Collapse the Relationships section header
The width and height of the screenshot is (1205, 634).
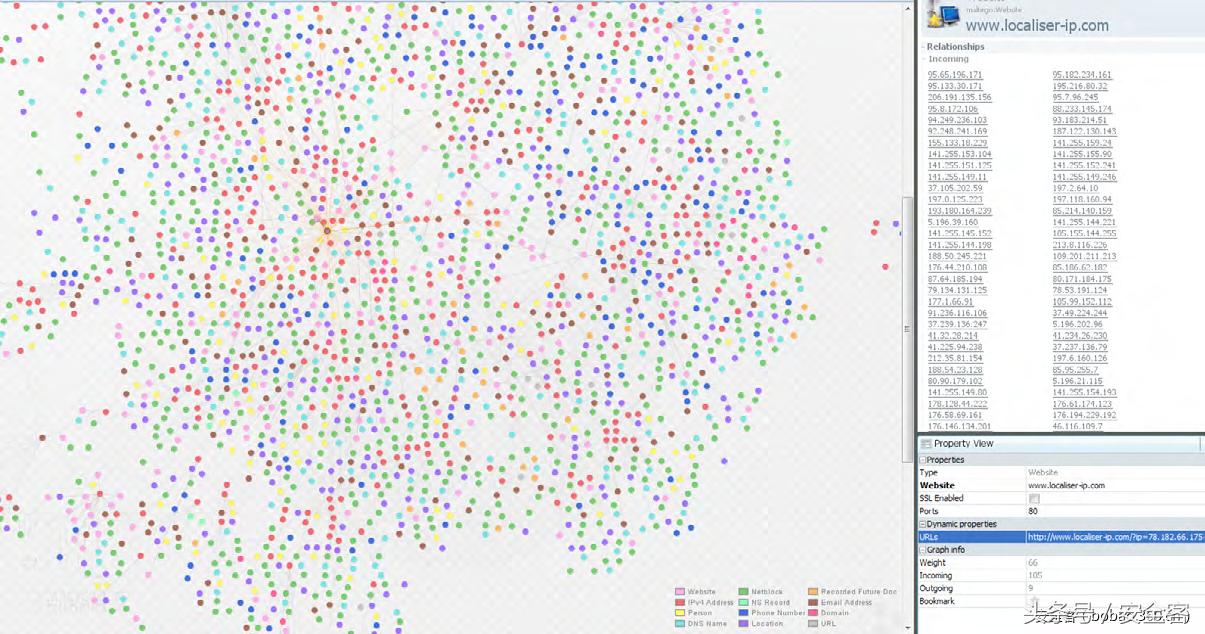pyautogui.click(x=955, y=47)
